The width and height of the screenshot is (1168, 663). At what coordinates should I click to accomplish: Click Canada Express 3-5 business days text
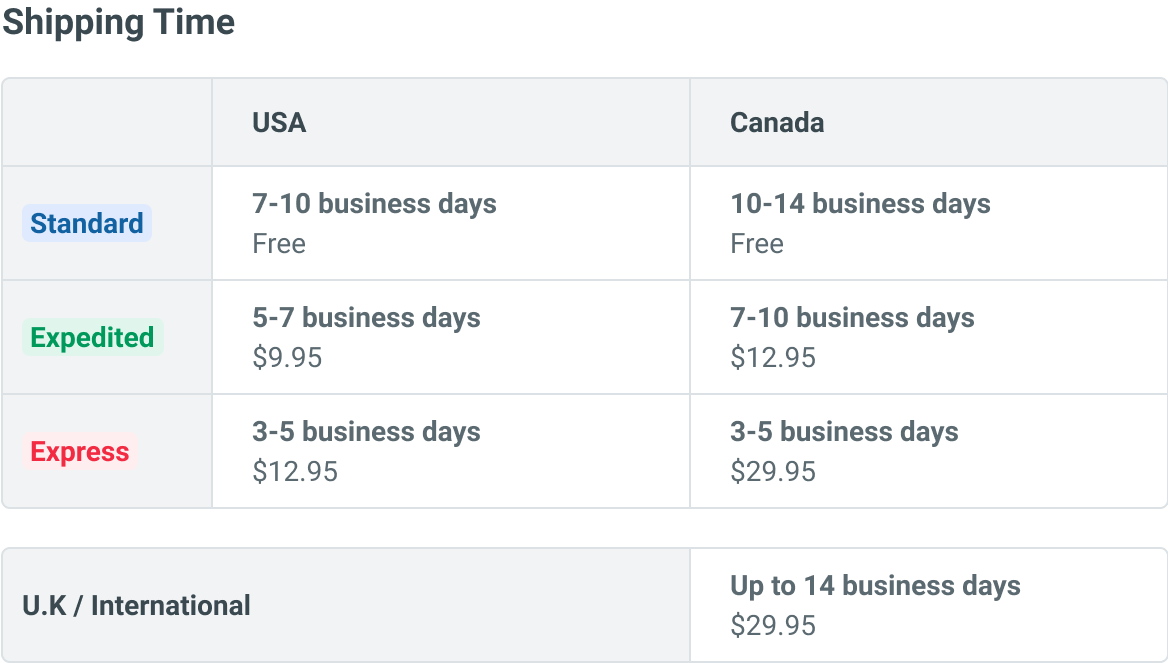click(844, 432)
